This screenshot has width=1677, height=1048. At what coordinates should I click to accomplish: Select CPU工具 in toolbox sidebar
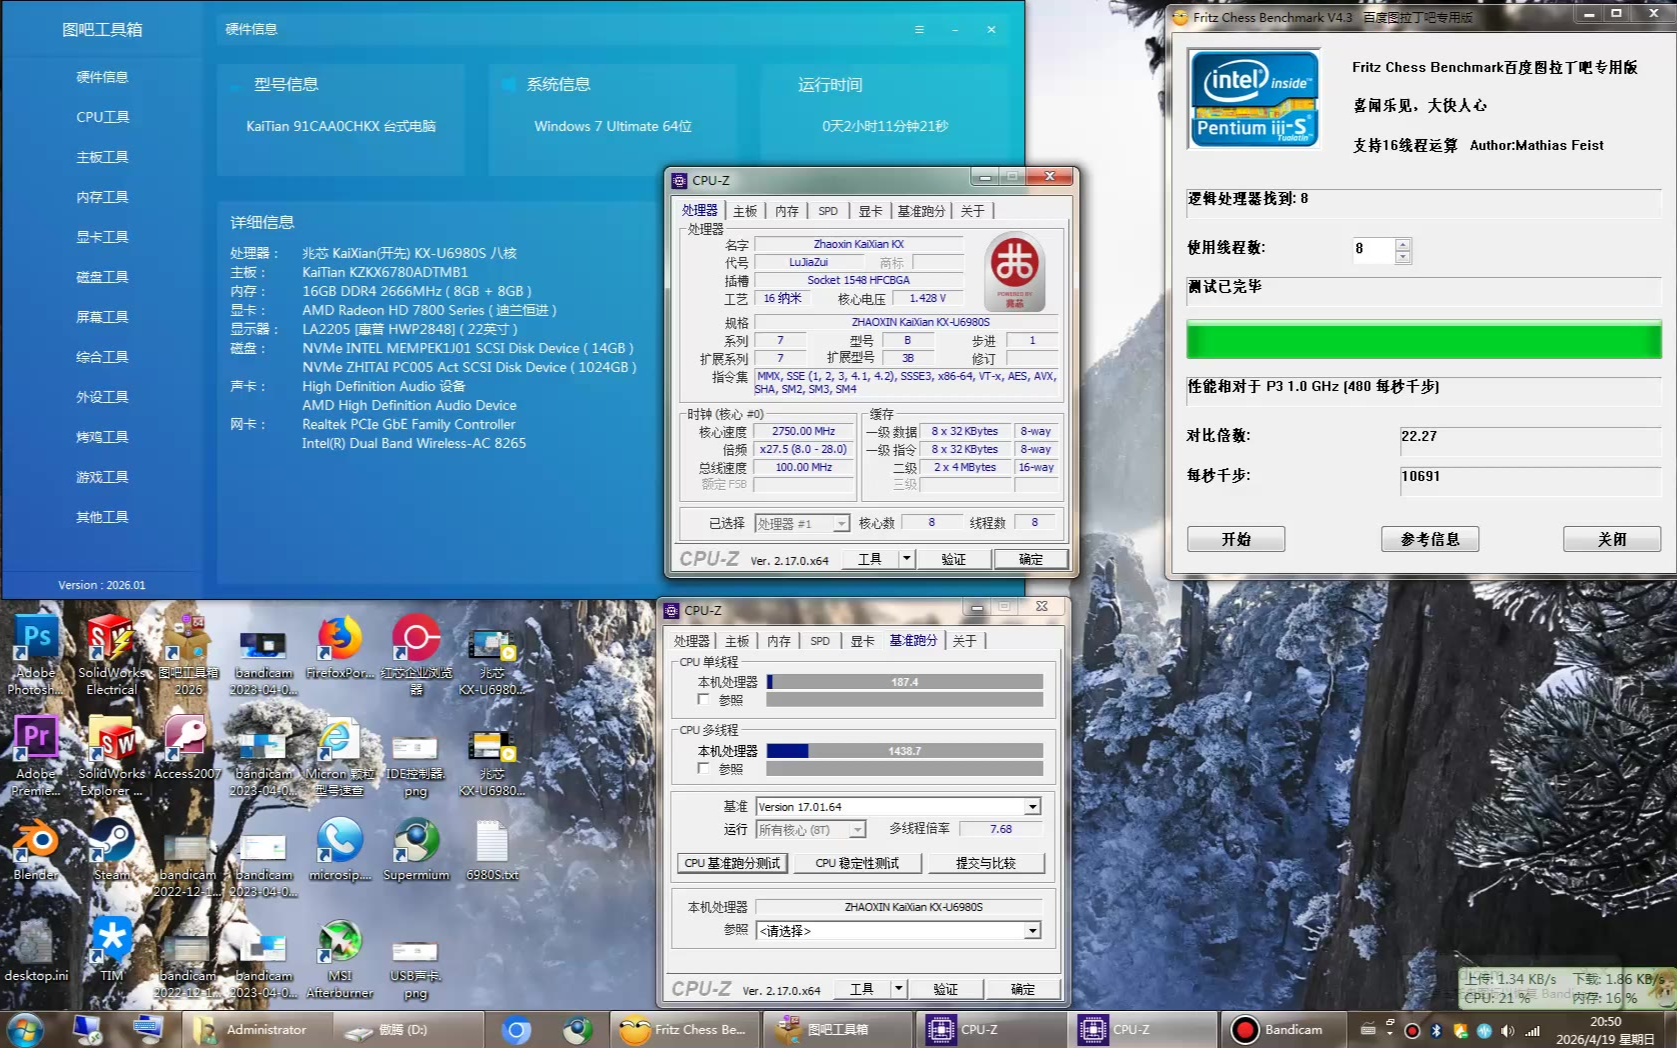click(x=102, y=117)
